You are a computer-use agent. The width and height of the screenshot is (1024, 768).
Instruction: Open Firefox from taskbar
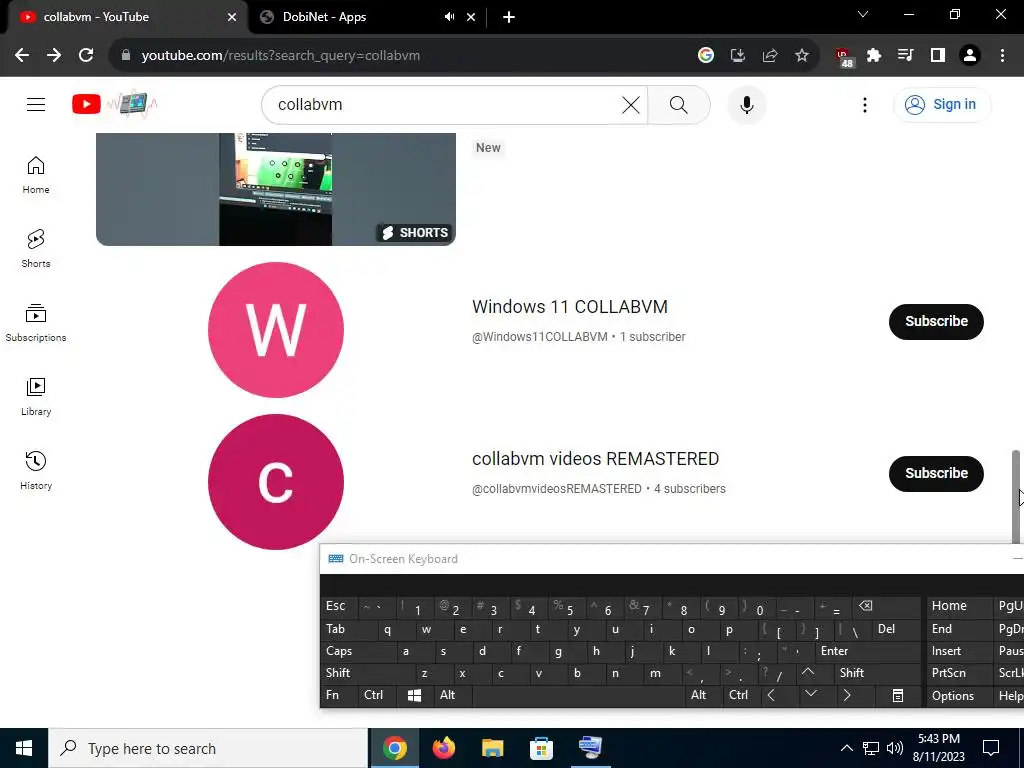[x=443, y=748]
